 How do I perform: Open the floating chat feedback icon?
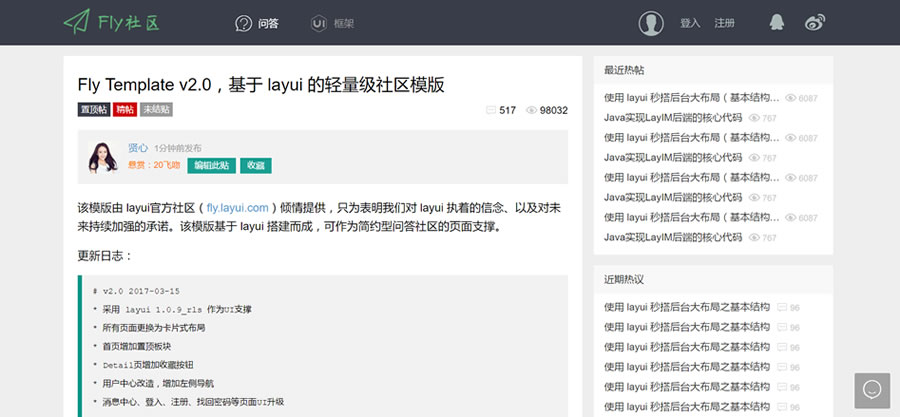(x=872, y=390)
